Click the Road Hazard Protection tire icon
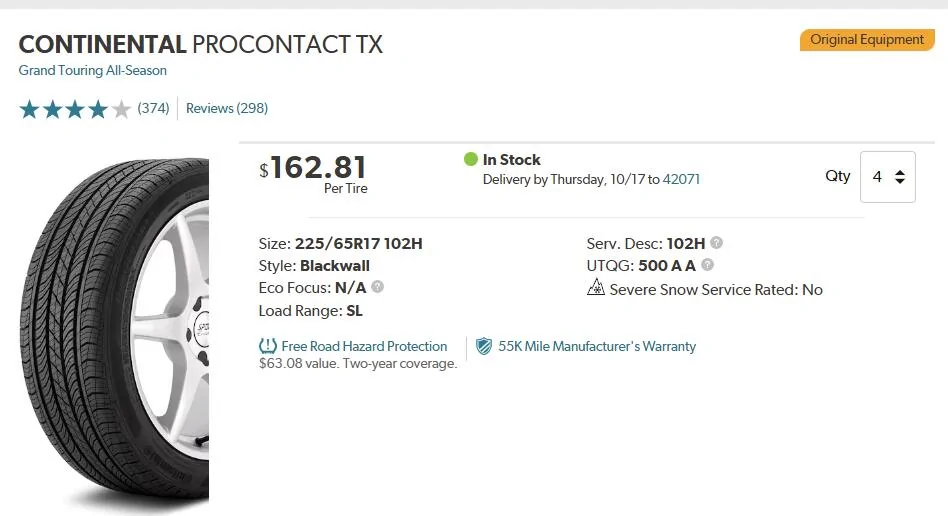948x516 pixels. pos(268,346)
